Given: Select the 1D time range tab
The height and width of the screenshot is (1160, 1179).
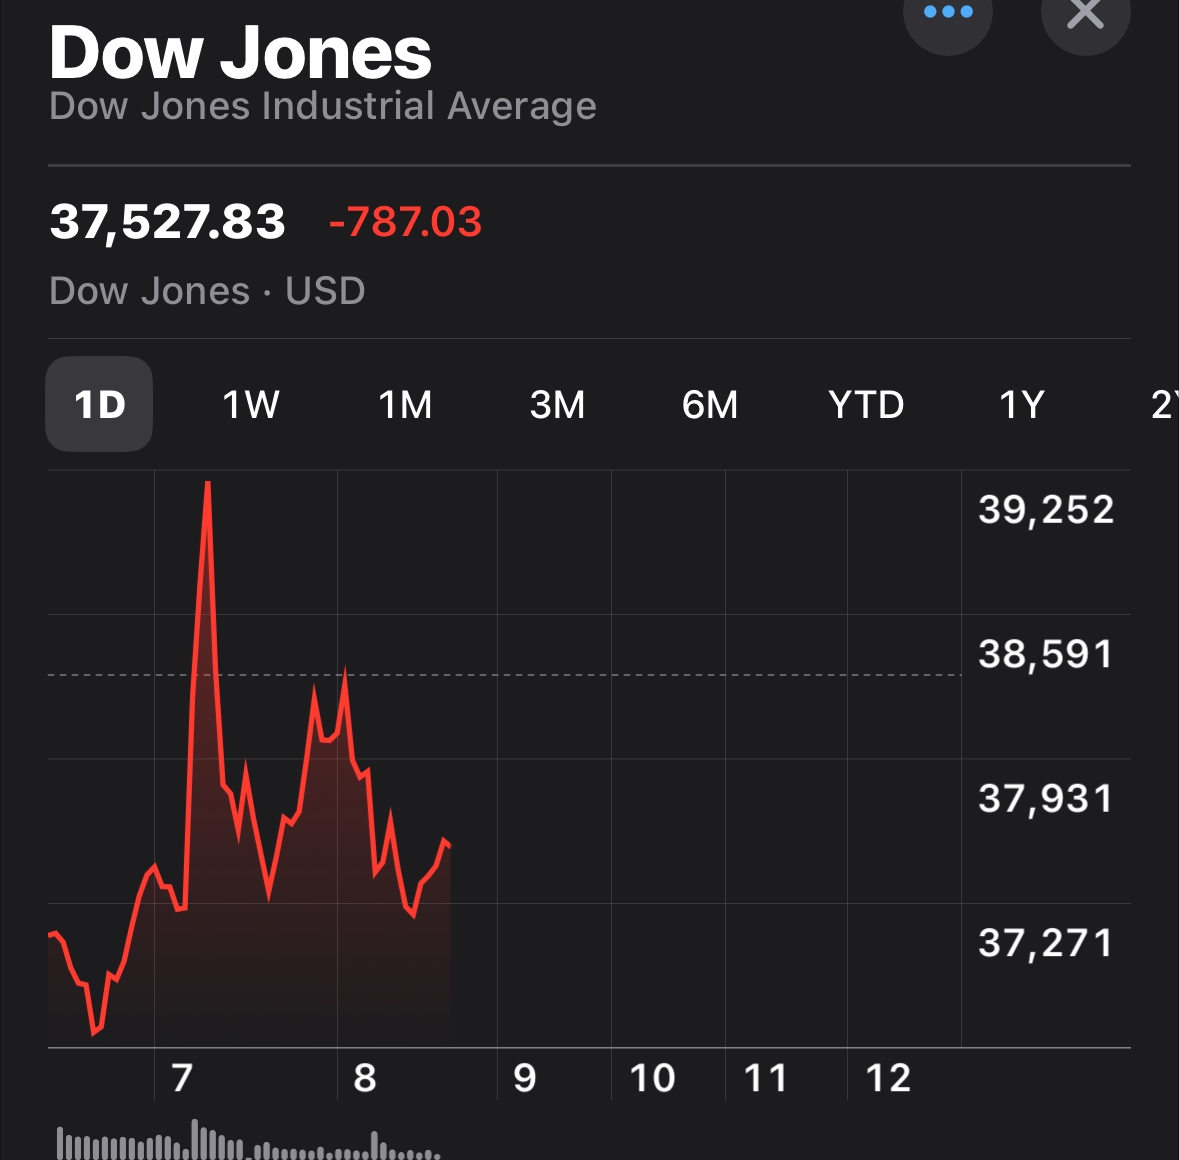Looking at the screenshot, I should point(99,404).
